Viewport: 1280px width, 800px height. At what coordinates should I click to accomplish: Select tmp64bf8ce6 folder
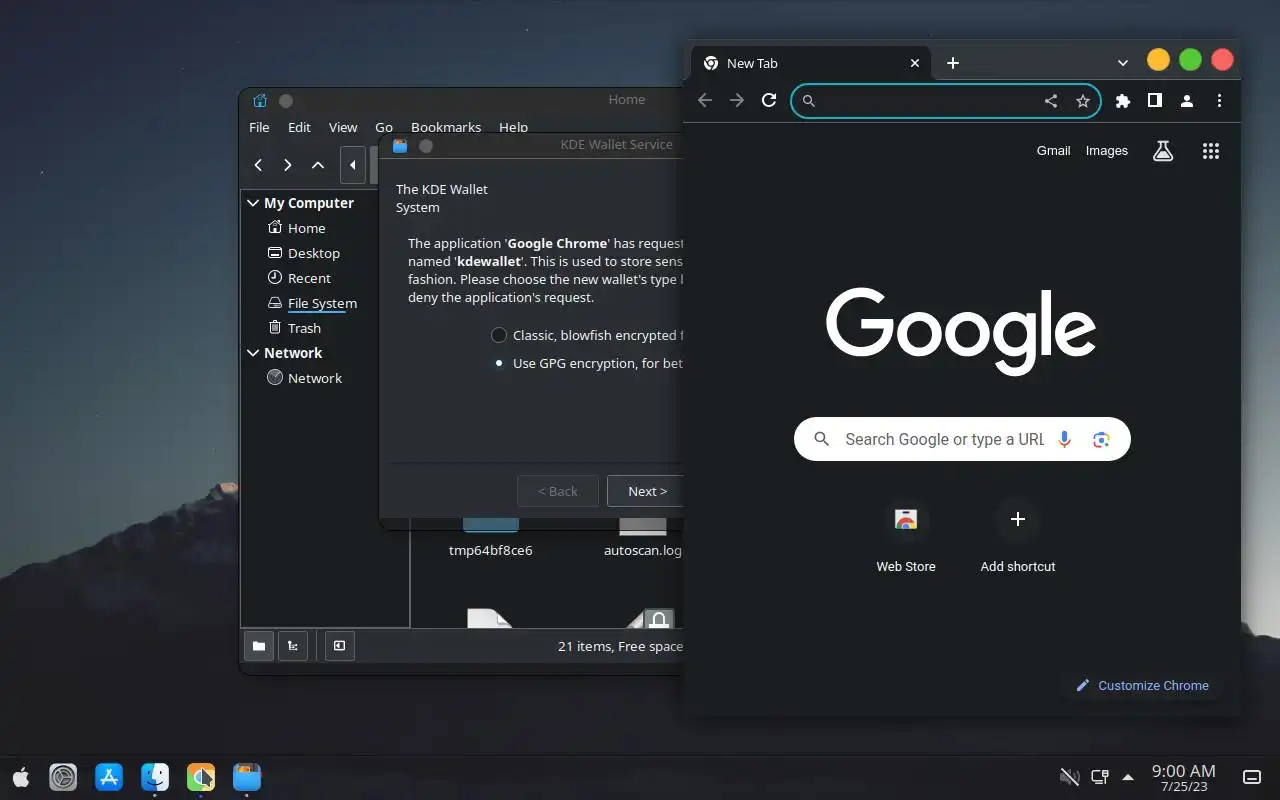point(490,538)
